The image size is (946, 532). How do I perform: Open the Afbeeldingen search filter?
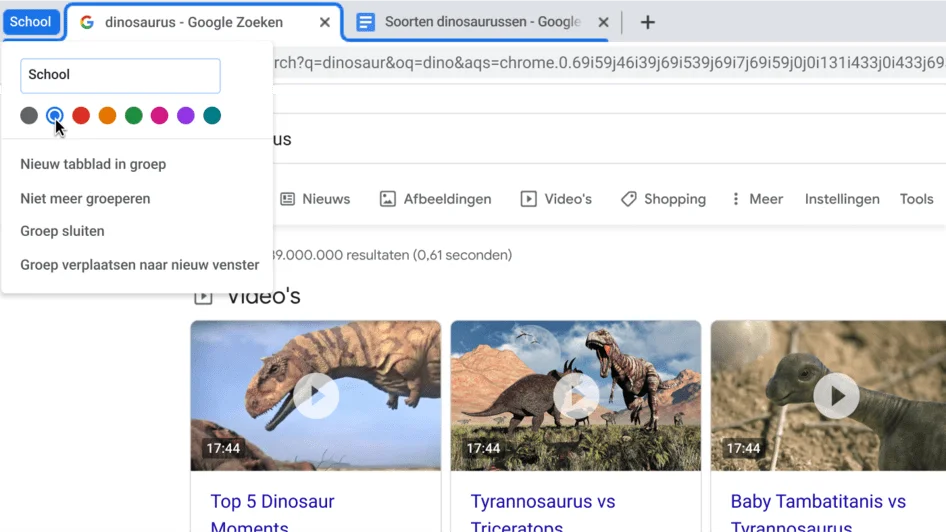[435, 199]
